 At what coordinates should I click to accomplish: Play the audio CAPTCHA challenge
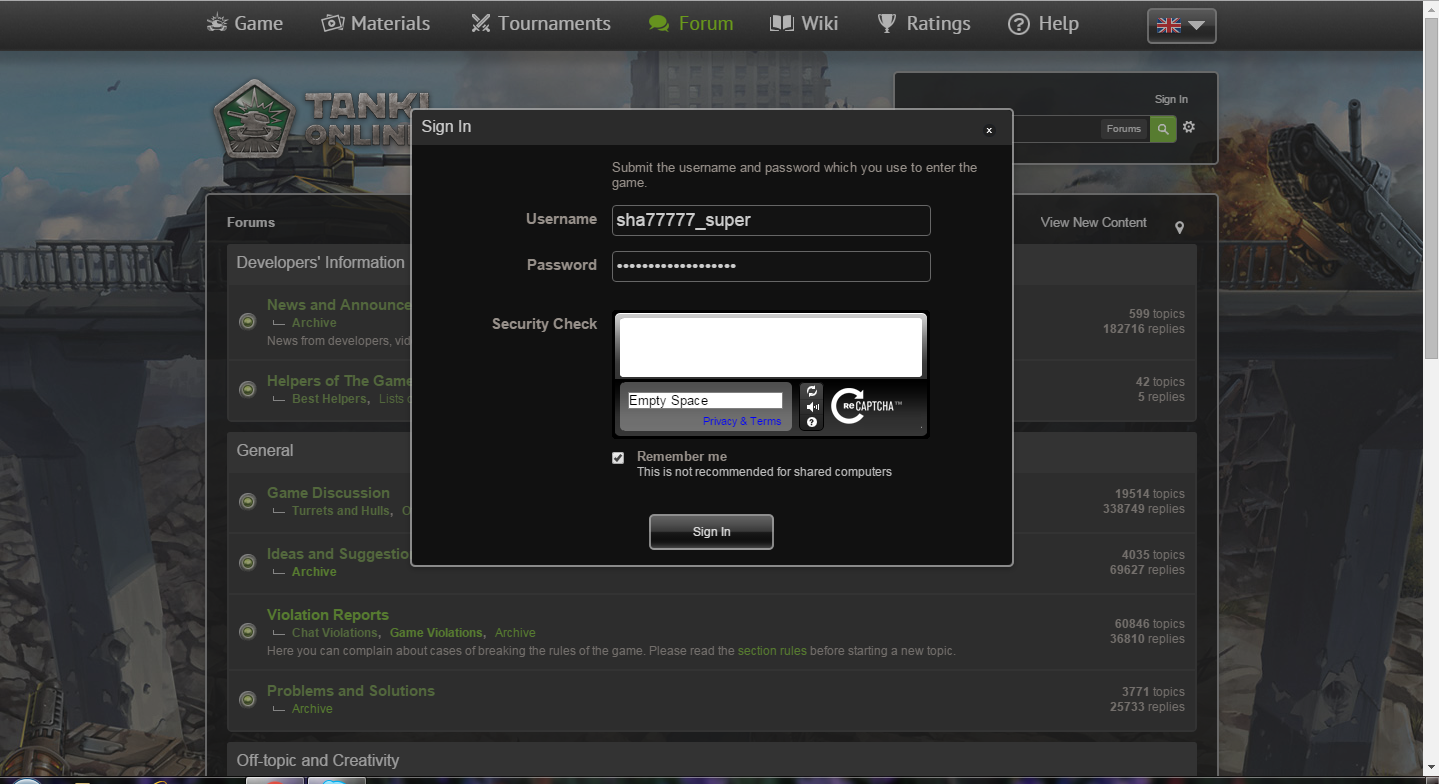click(812, 407)
